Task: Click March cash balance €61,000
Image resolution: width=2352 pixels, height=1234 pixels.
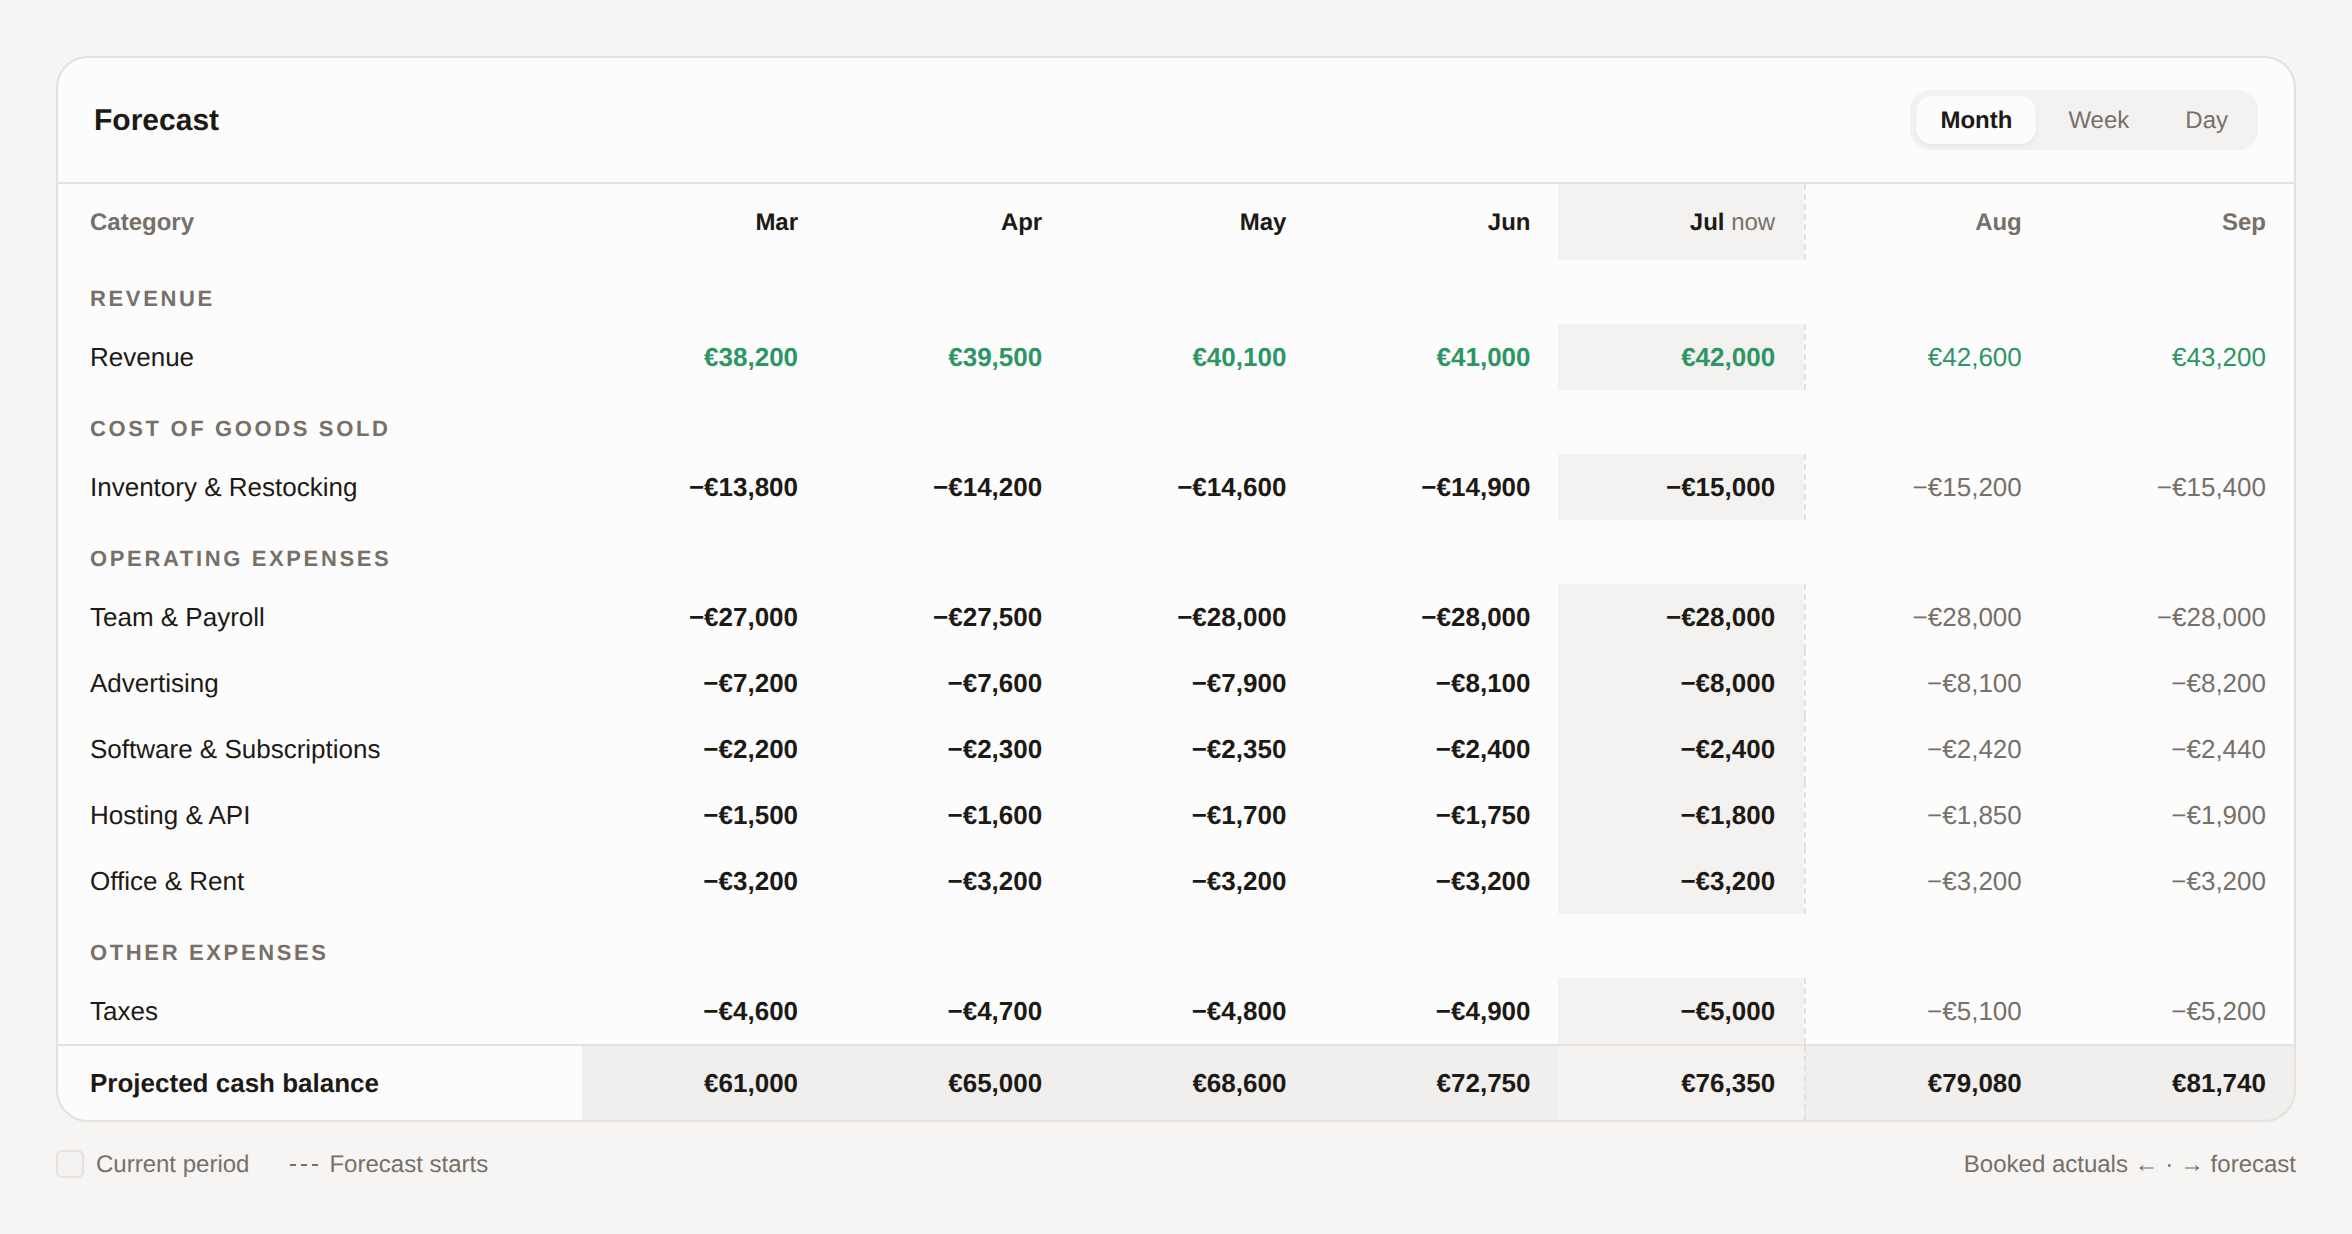Action: click(750, 1083)
